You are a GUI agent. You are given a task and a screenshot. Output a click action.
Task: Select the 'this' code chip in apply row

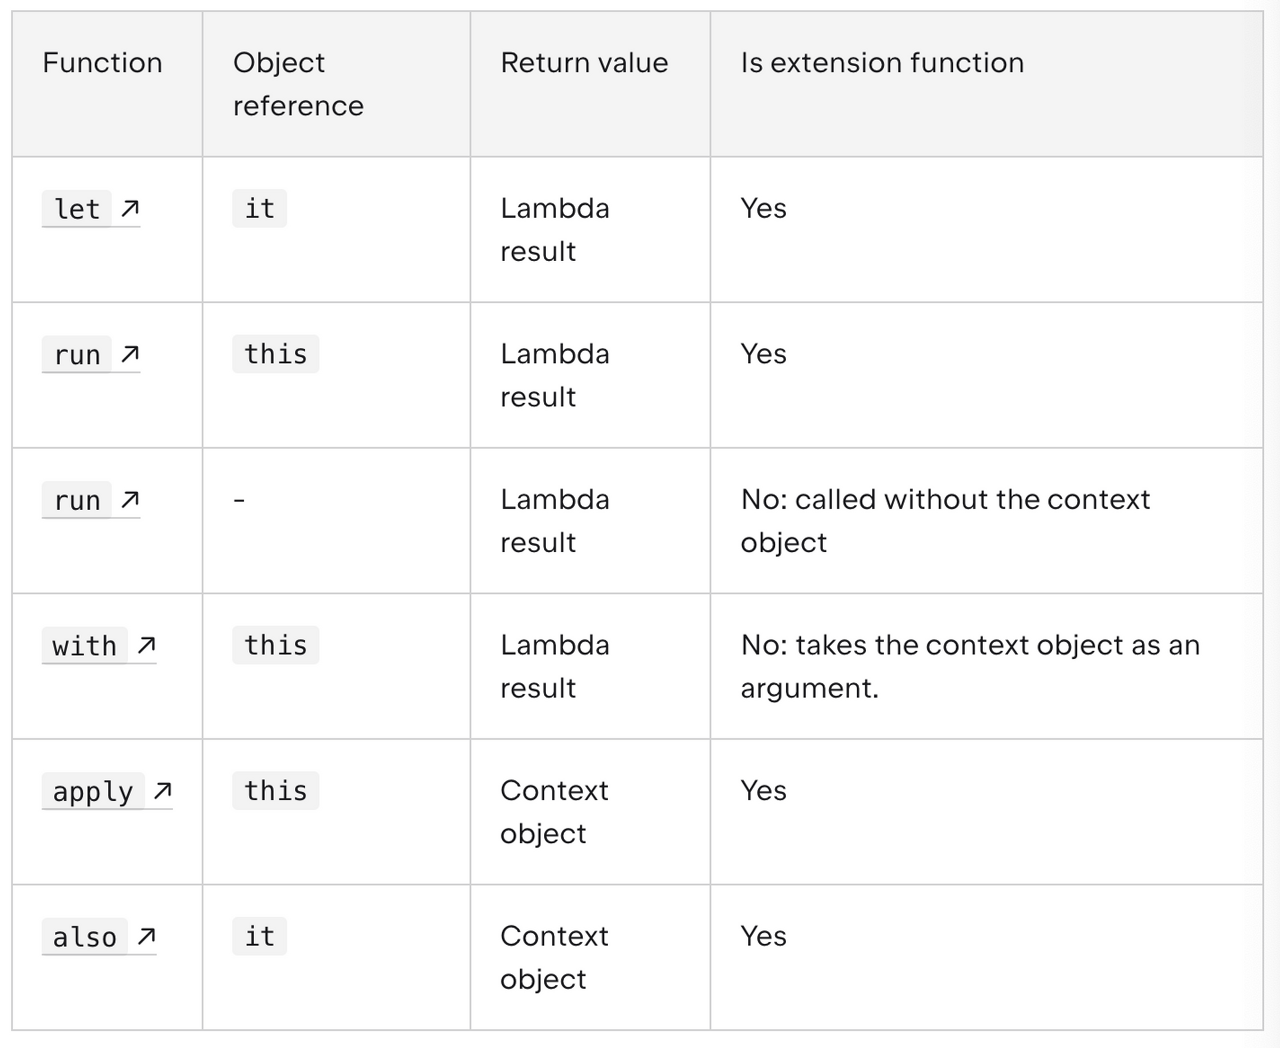click(275, 791)
